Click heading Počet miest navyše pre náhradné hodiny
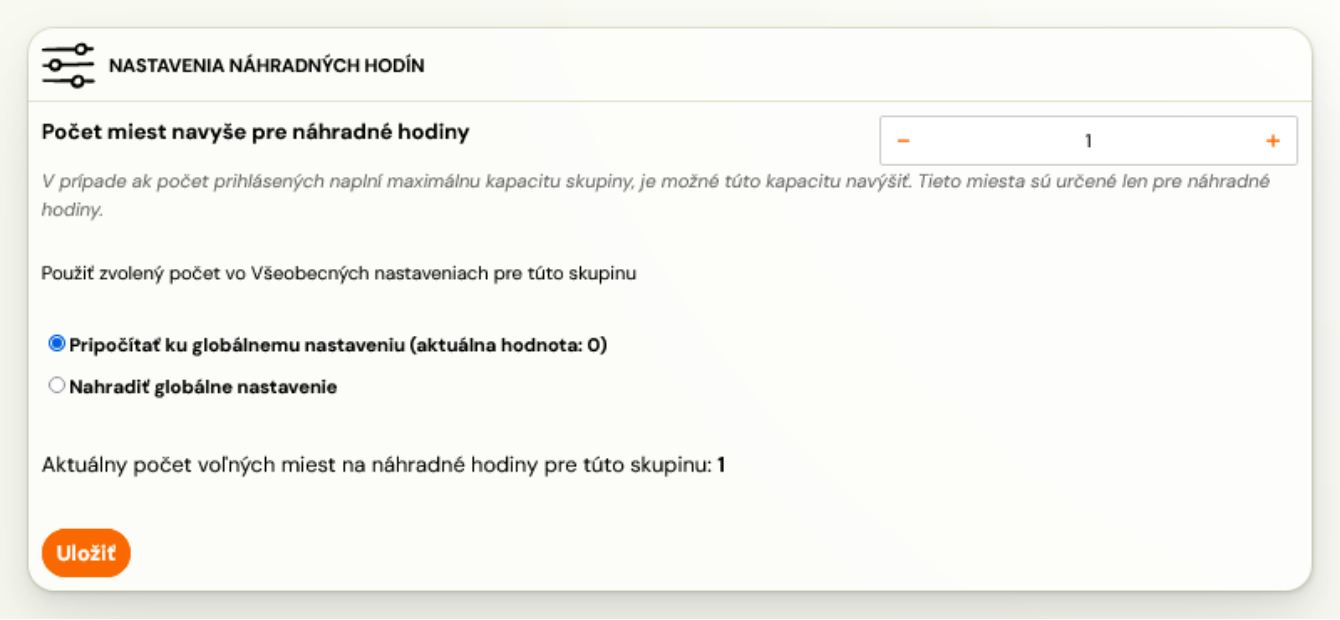Screen dimensions: 1340x620 click(x=256, y=132)
